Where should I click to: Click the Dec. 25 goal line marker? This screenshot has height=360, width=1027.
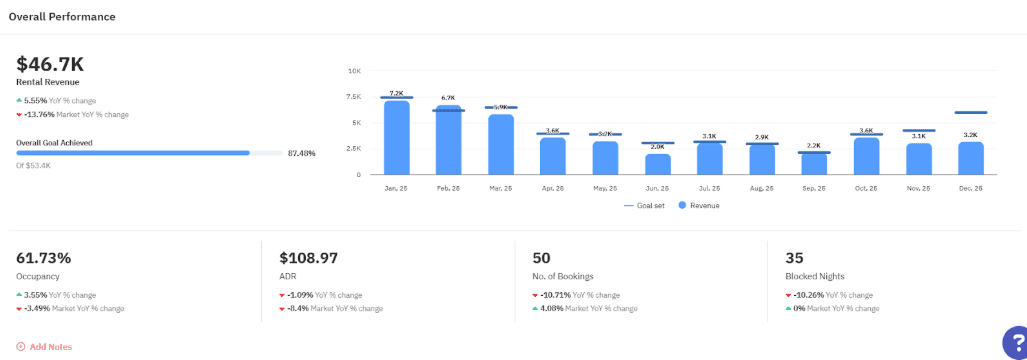(x=971, y=113)
